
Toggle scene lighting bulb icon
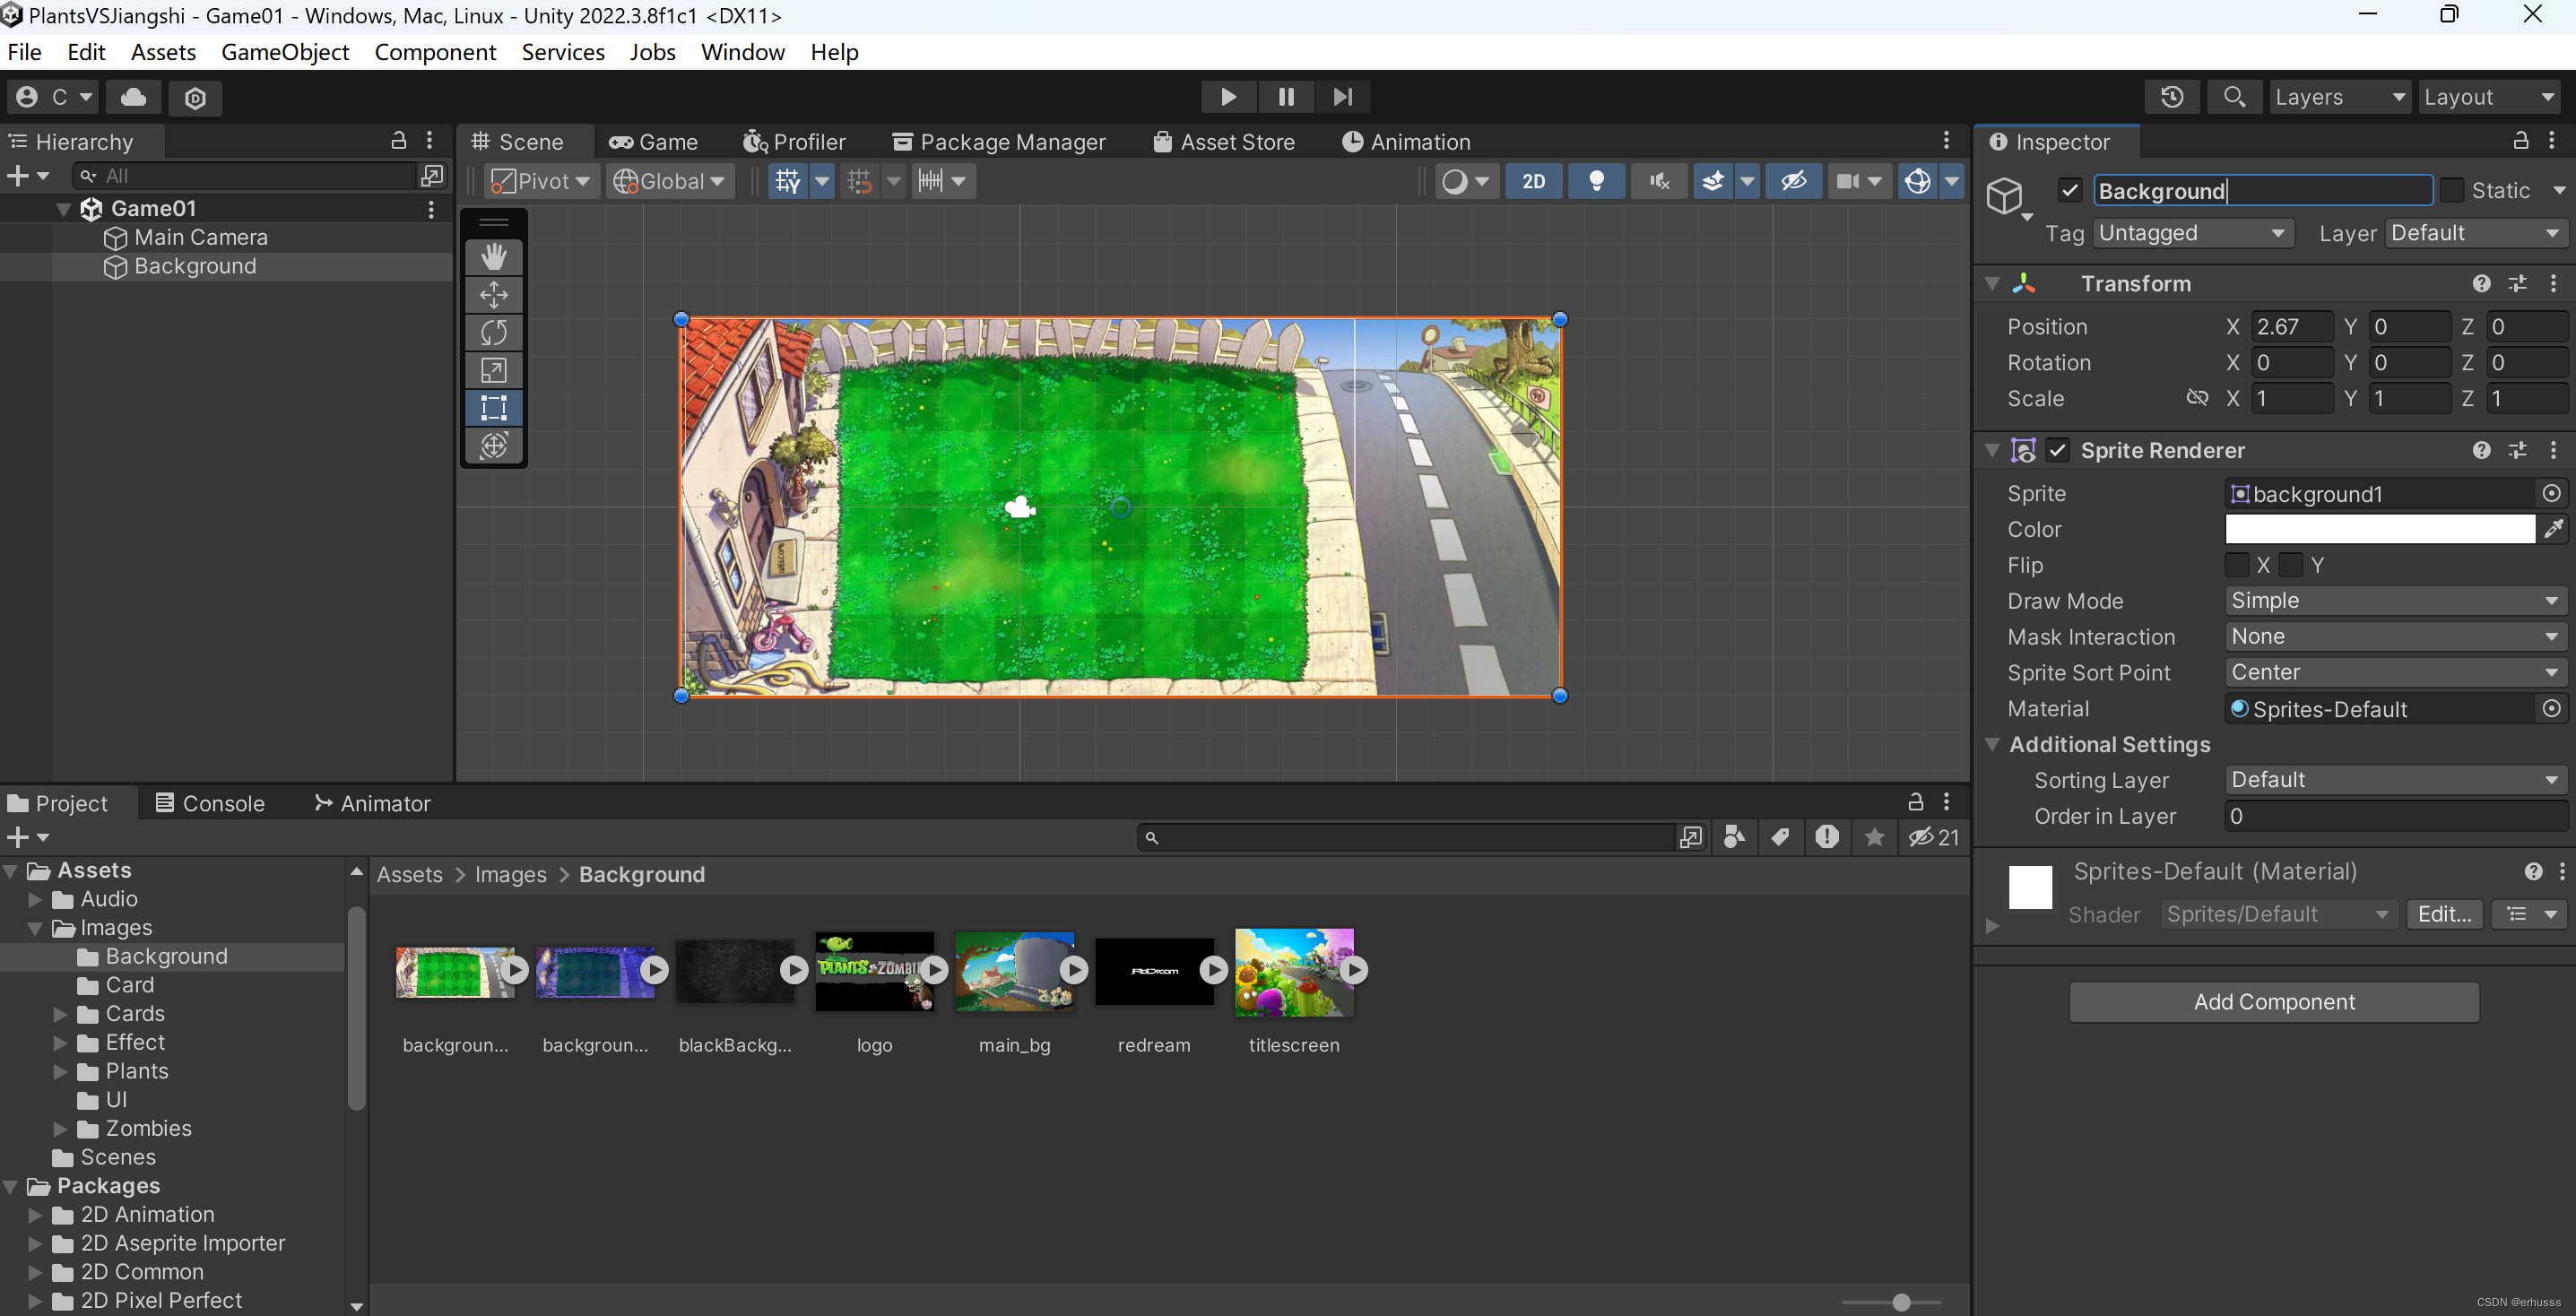point(1596,181)
